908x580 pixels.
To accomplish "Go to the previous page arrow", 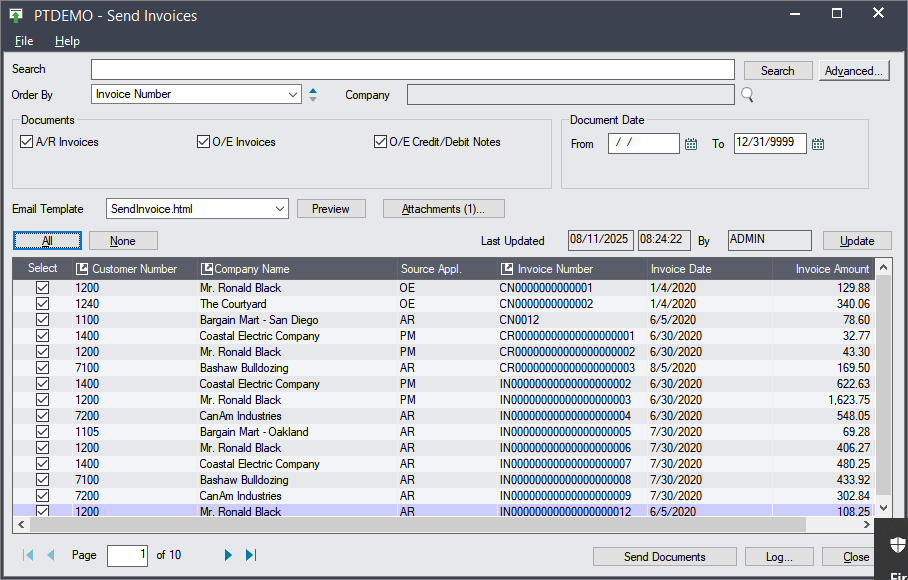I will point(51,555).
